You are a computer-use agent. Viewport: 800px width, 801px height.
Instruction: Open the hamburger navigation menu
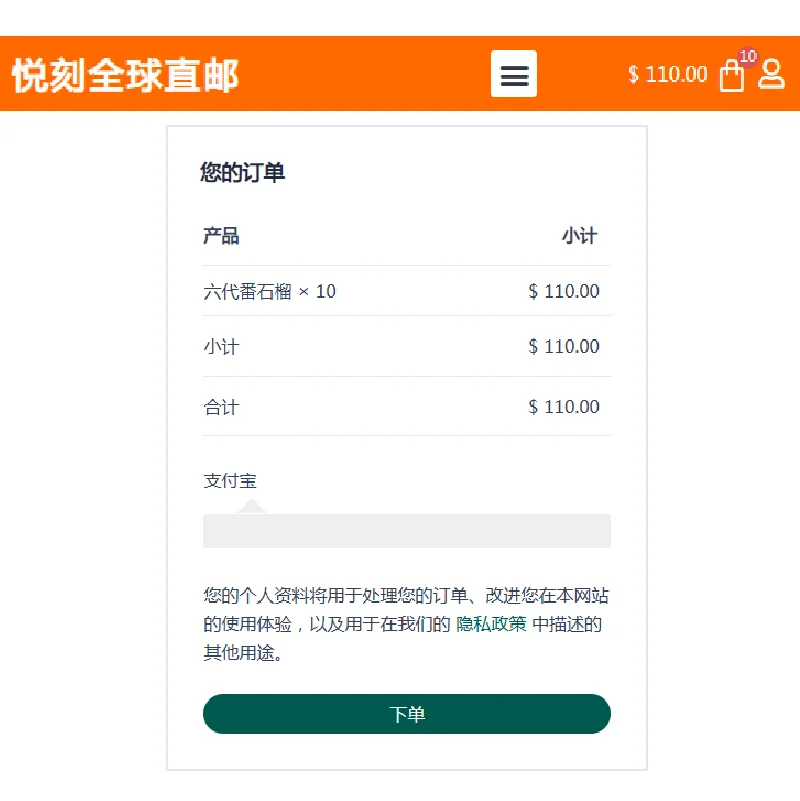pyautogui.click(x=513, y=74)
